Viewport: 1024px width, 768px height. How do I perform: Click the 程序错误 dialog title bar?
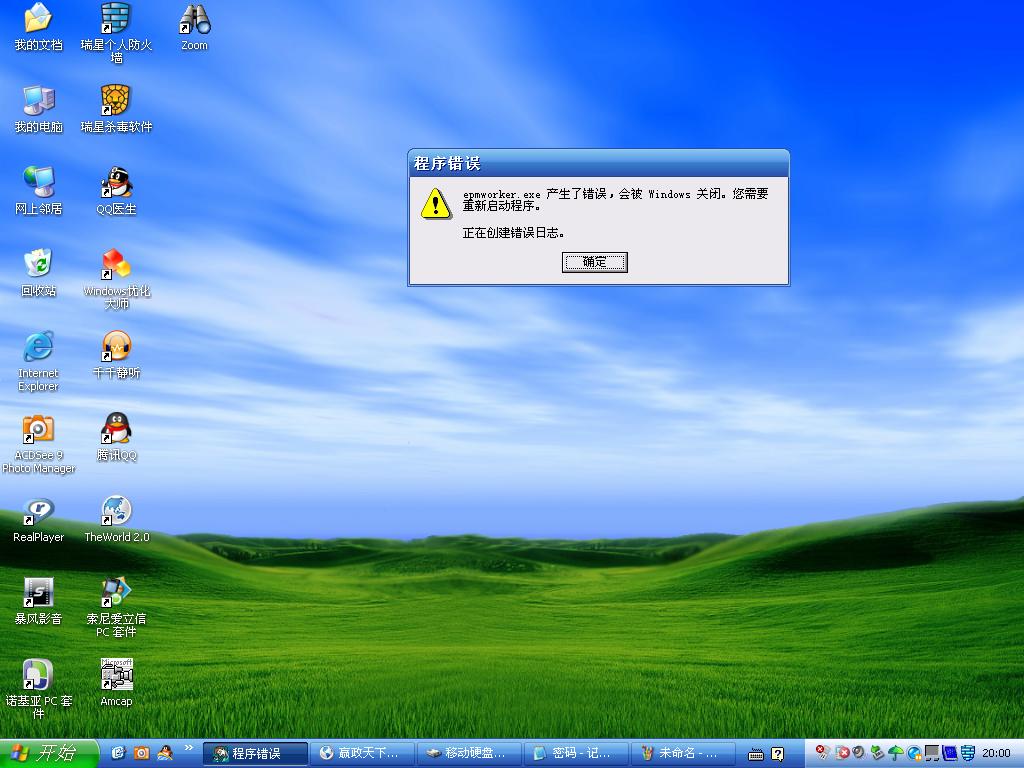point(598,163)
